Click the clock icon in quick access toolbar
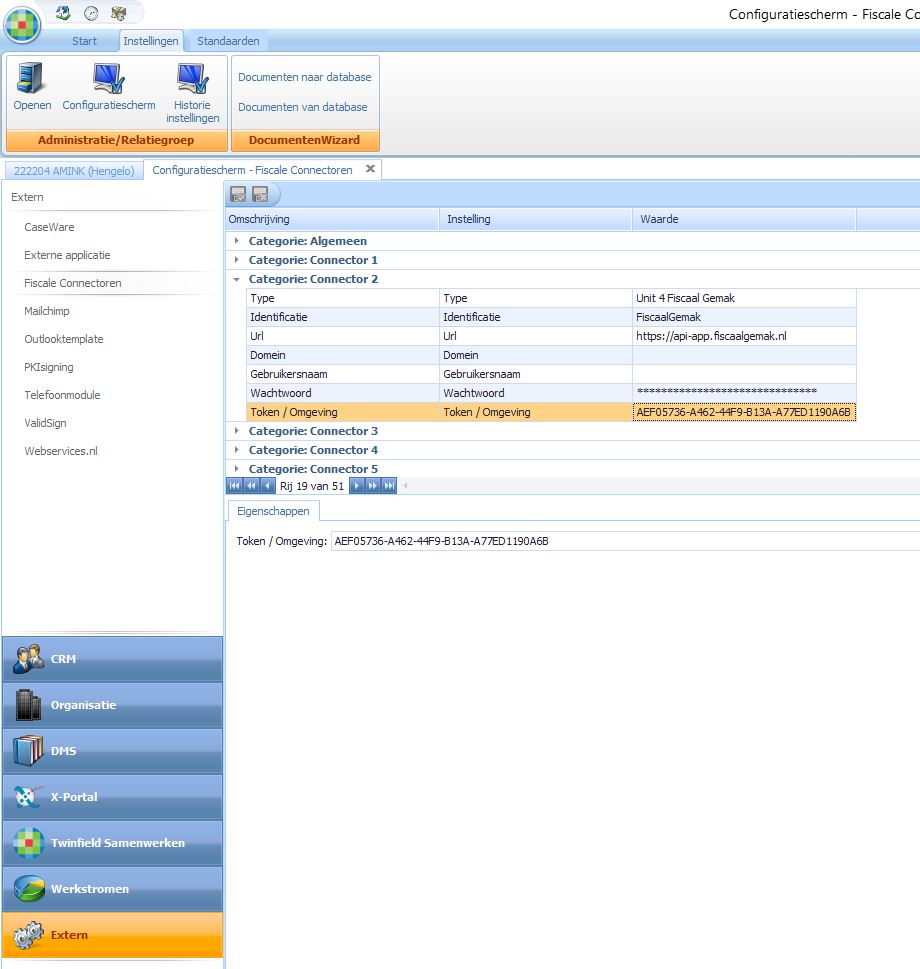This screenshot has height=969, width=920. click(91, 13)
